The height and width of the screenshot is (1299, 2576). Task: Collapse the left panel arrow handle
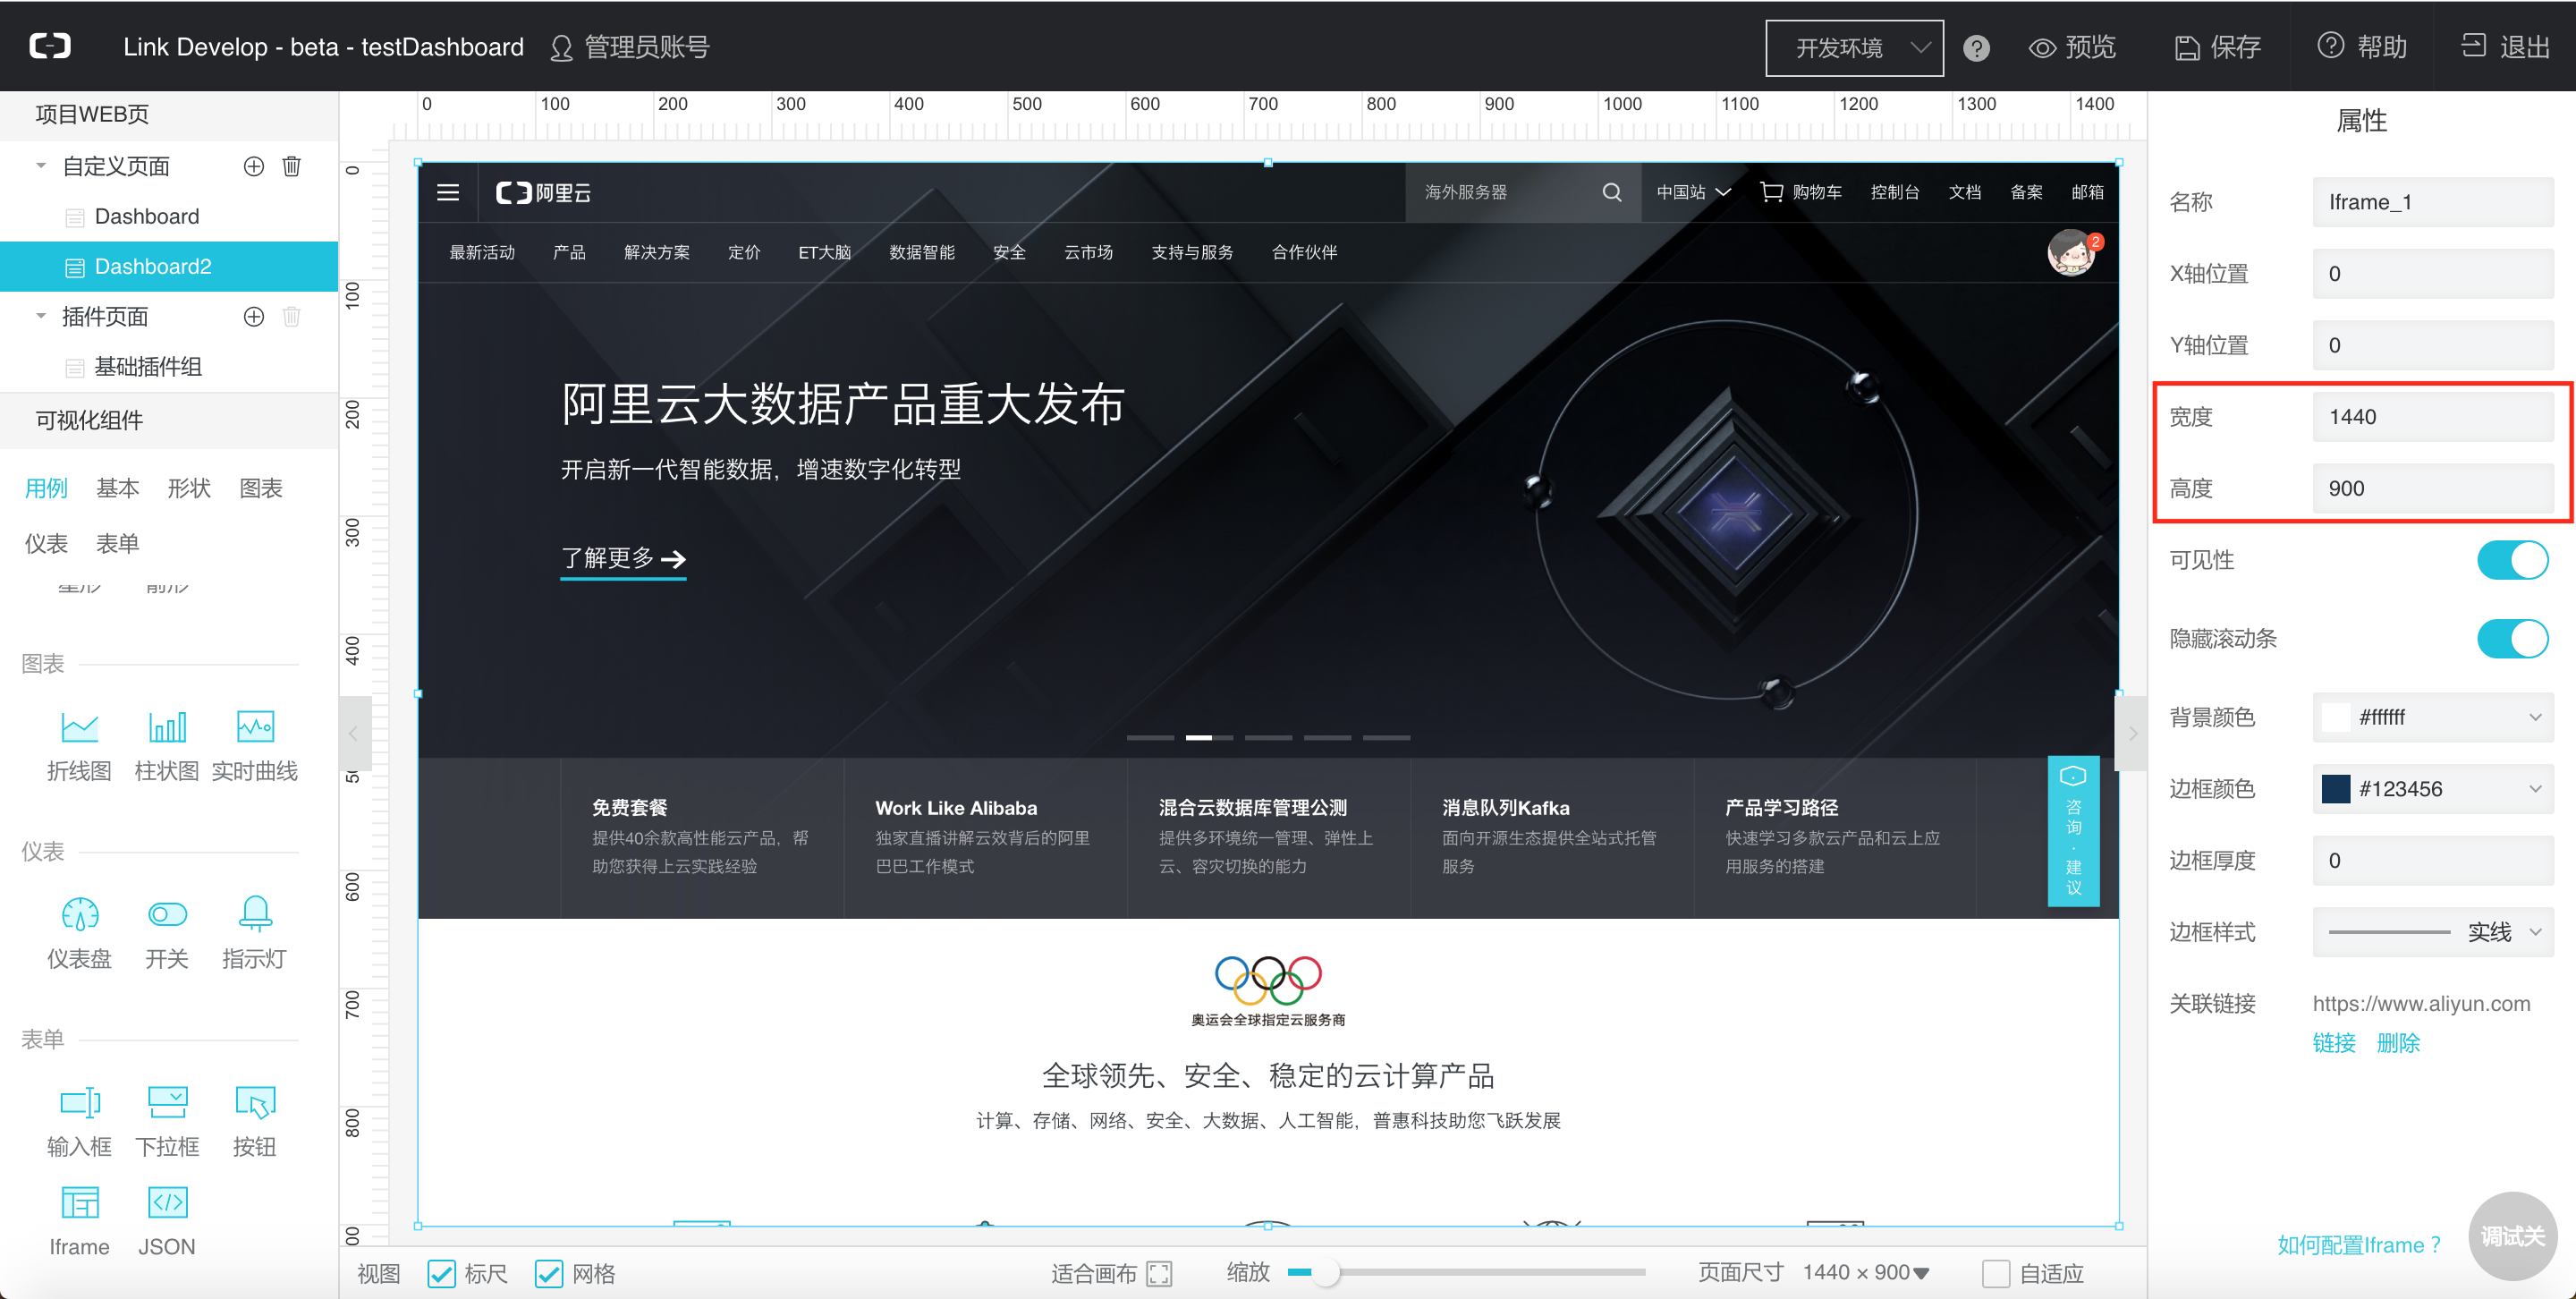point(354,733)
